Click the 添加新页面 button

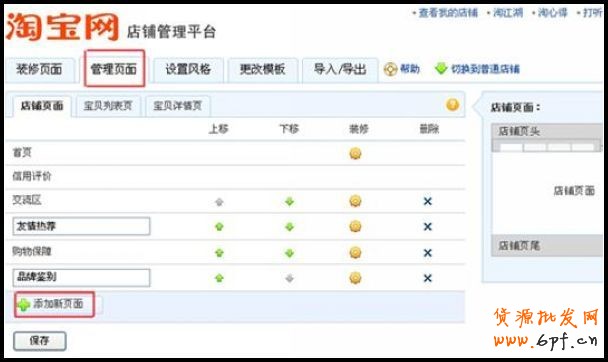(55, 304)
